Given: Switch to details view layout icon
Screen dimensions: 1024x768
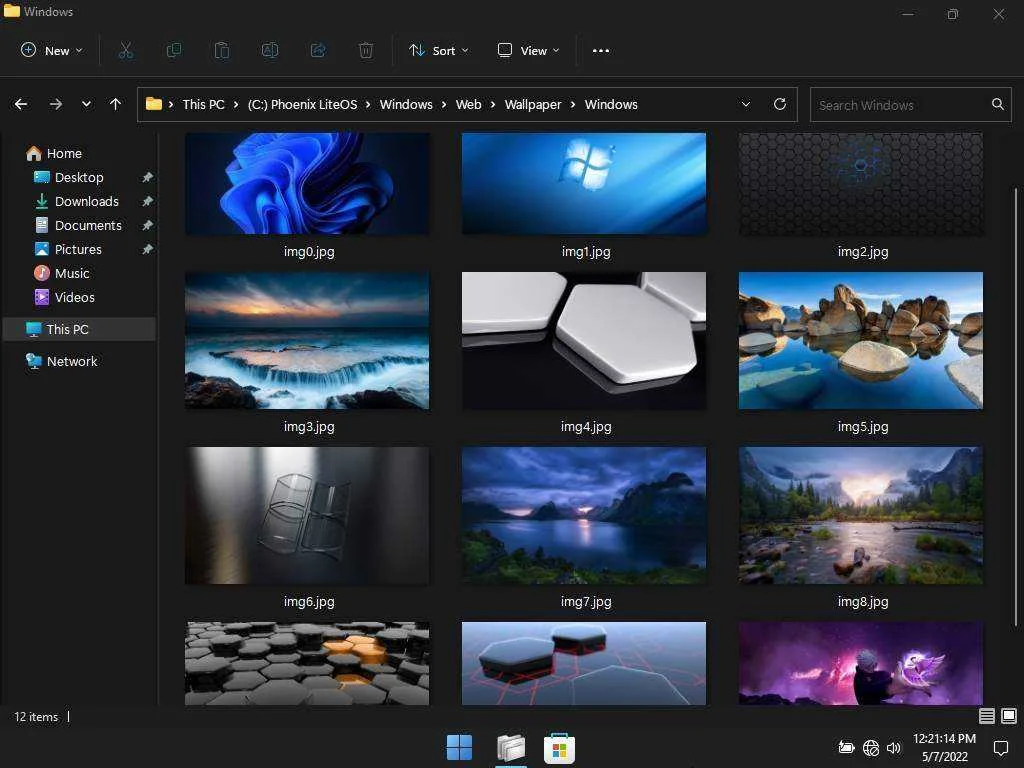Looking at the screenshot, I should (987, 716).
